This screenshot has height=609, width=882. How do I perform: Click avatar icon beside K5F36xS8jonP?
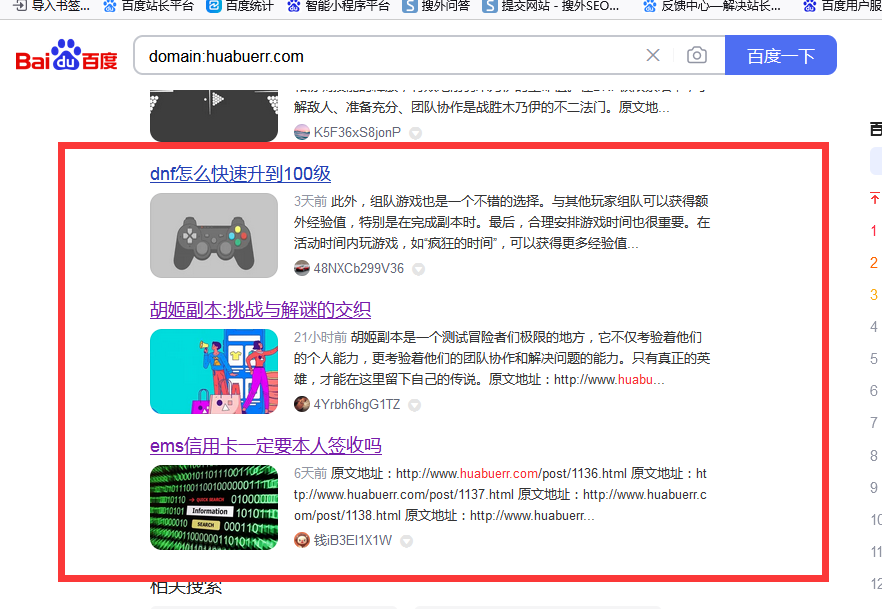point(302,132)
